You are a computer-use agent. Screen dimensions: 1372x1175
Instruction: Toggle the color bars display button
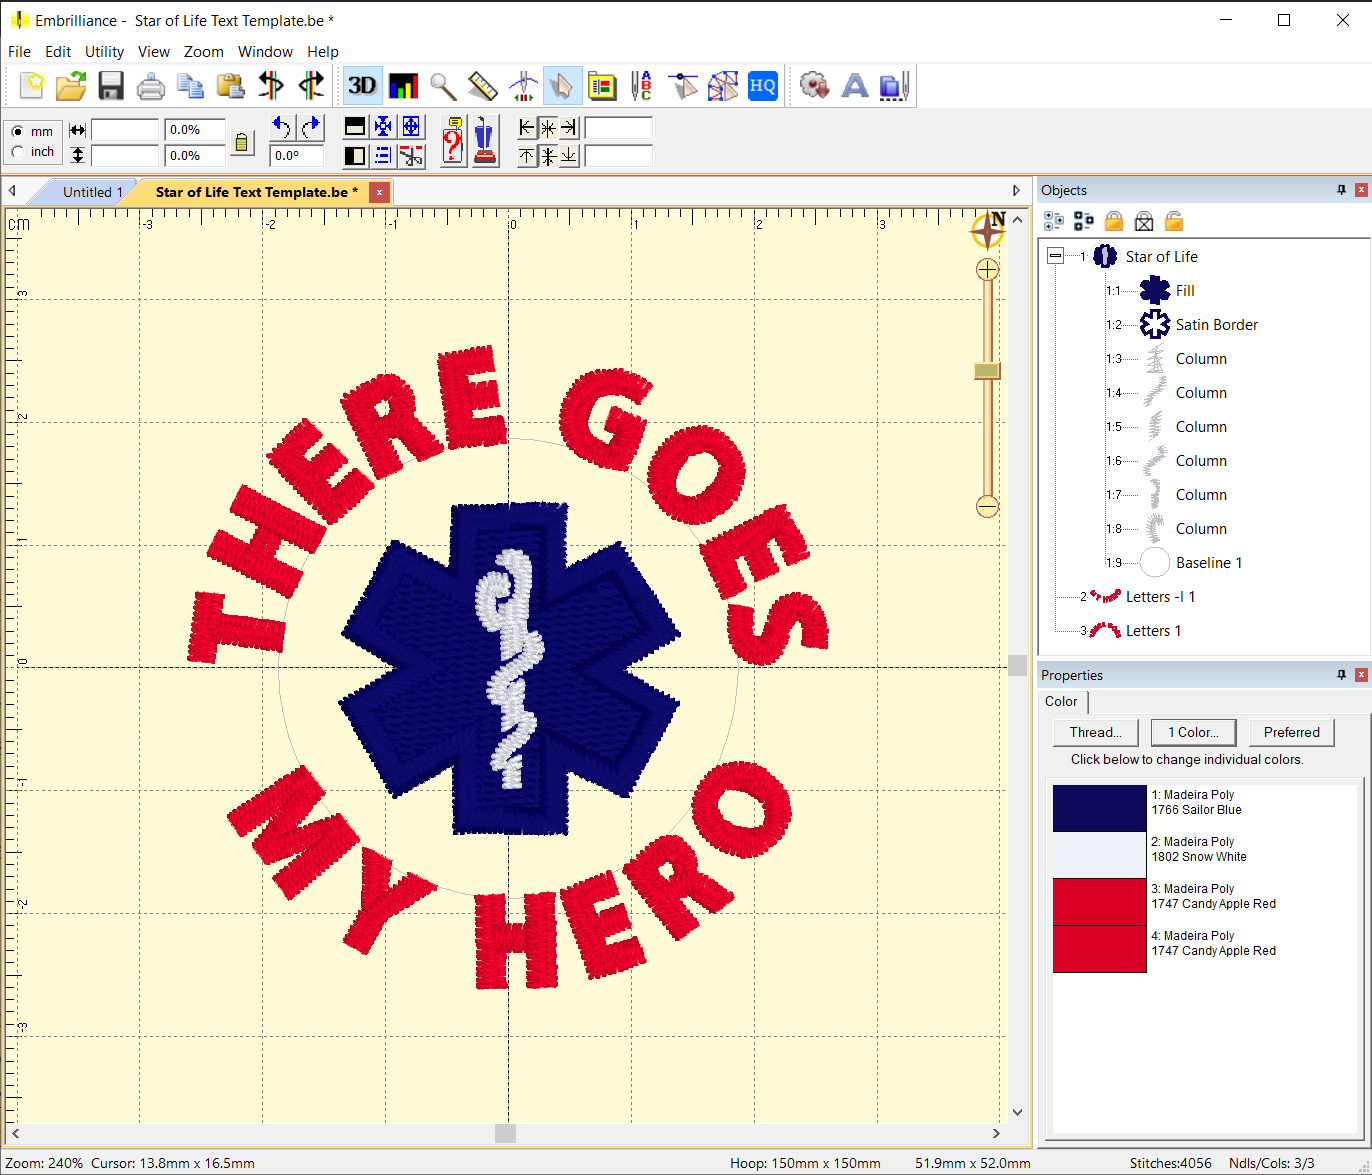tap(403, 86)
